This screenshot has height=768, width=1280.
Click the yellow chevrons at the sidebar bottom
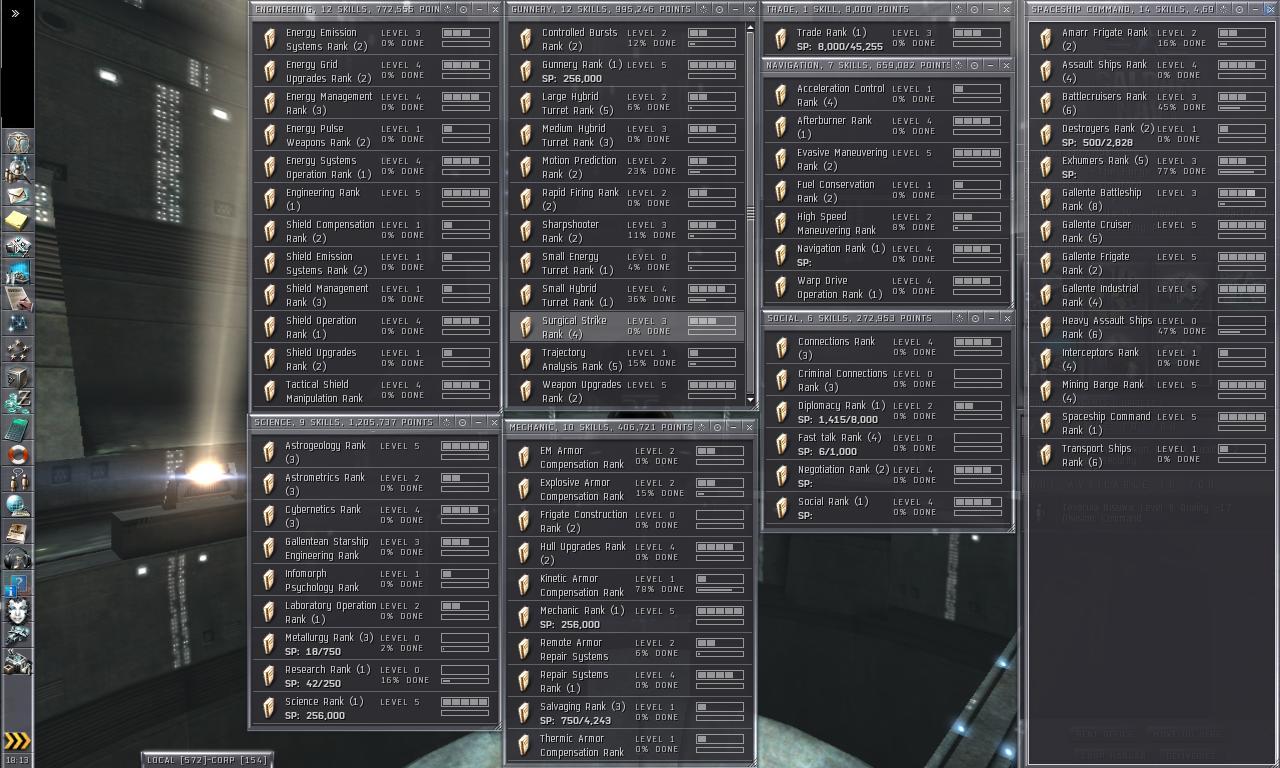(x=17, y=741)
